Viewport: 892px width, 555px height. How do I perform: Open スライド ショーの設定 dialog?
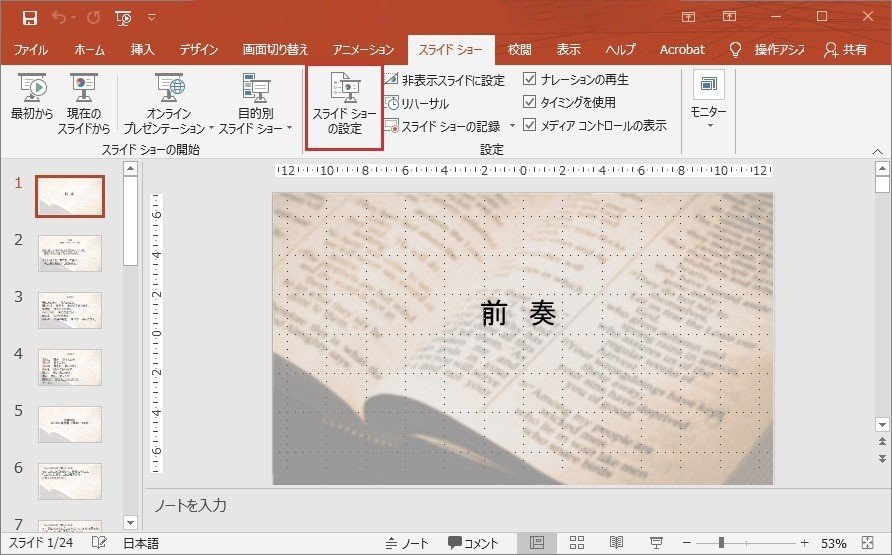pyautogui.click(x=344, y=107)
